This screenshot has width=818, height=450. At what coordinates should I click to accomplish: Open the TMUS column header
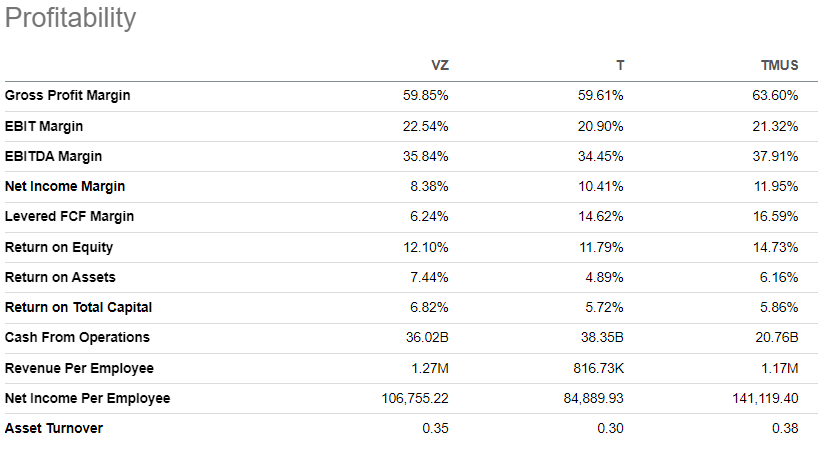tap(780, 66)
